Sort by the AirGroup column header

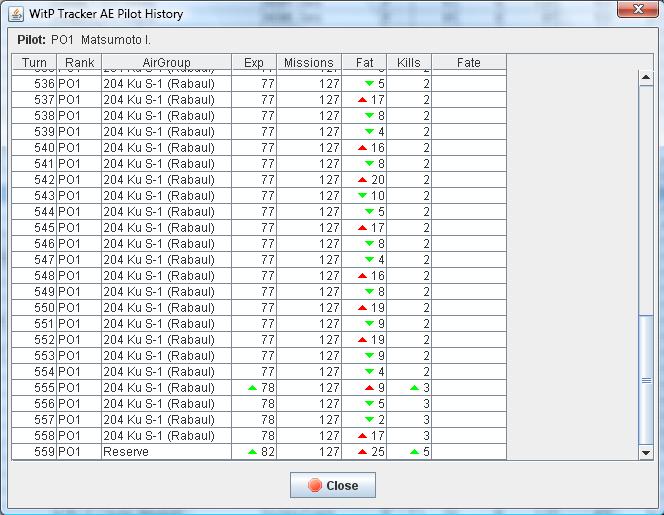click(x=166, y=62)
